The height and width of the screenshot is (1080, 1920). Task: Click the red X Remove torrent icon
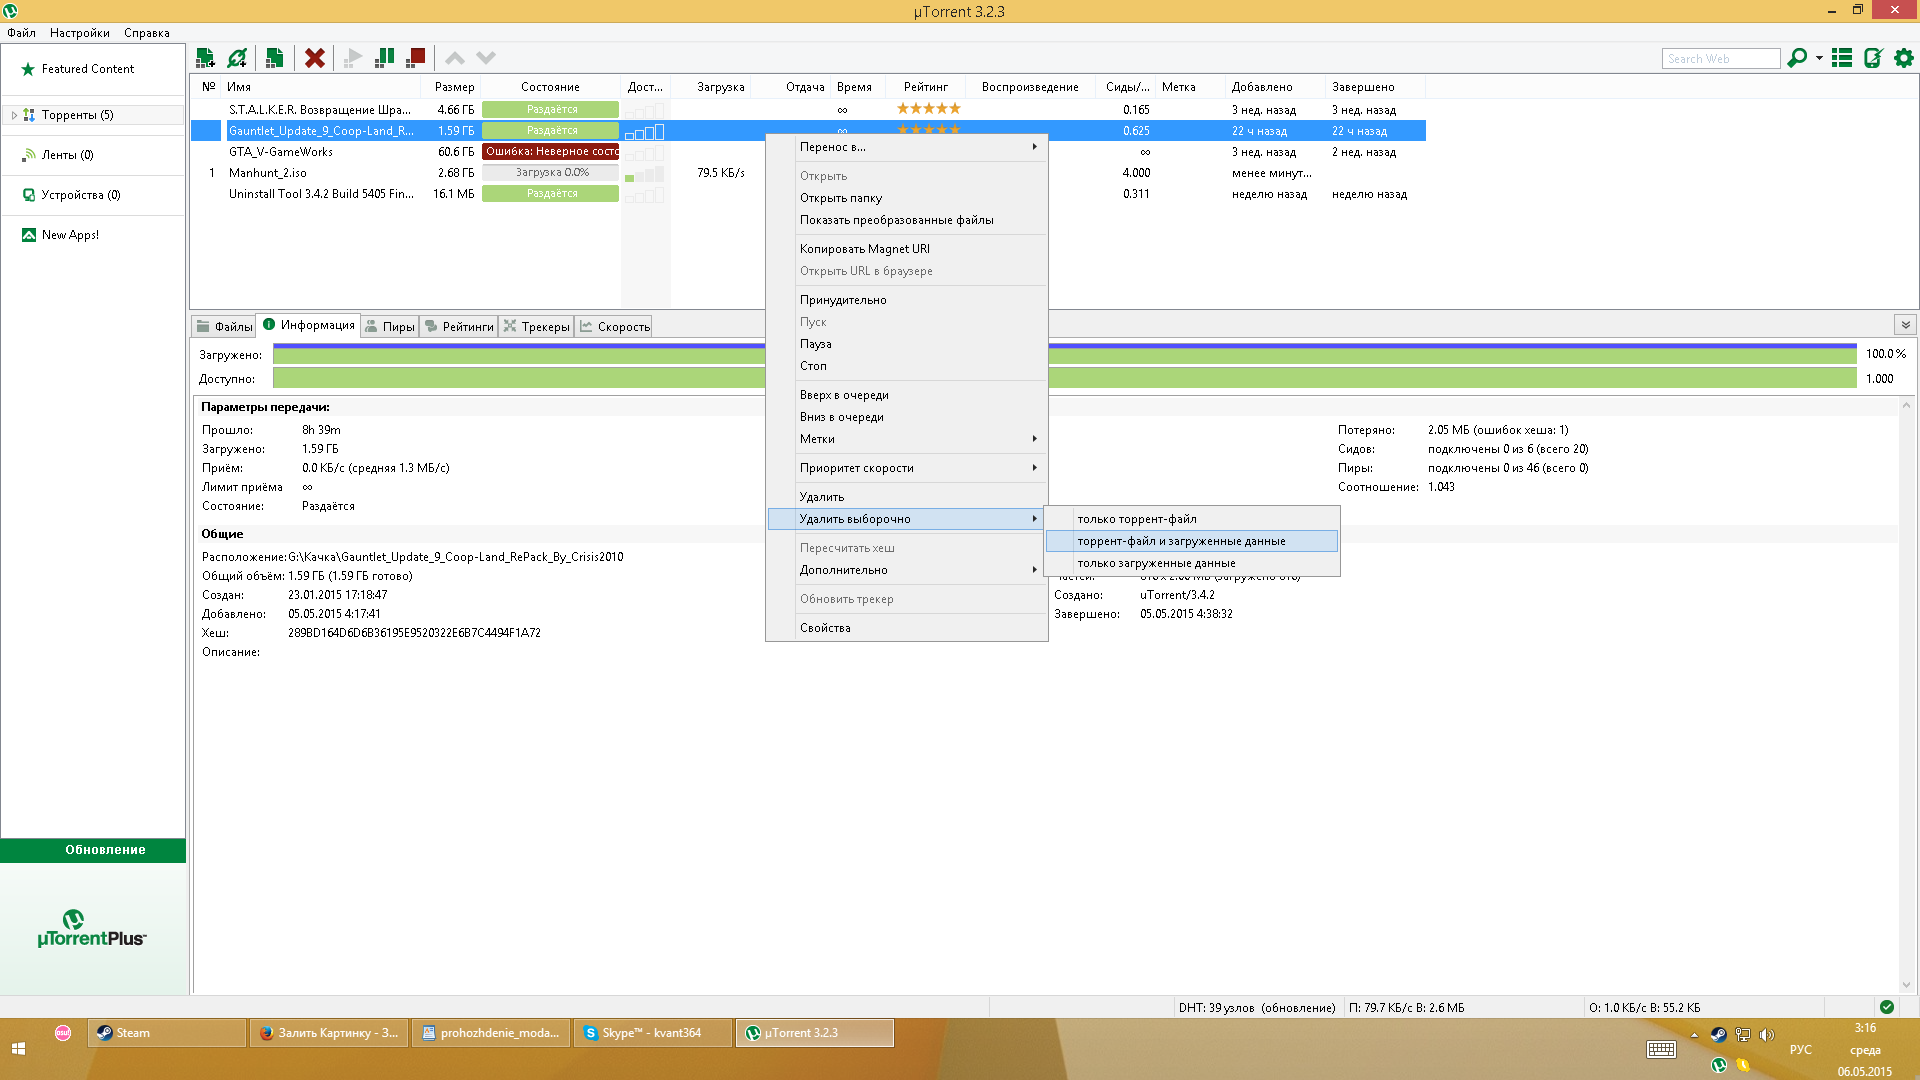[x=315, y=58]
